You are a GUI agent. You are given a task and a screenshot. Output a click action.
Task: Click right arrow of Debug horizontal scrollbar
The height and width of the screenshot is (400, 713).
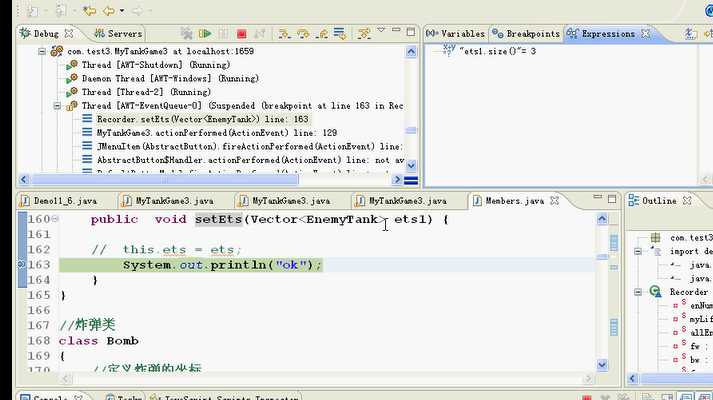pos(397,180)
